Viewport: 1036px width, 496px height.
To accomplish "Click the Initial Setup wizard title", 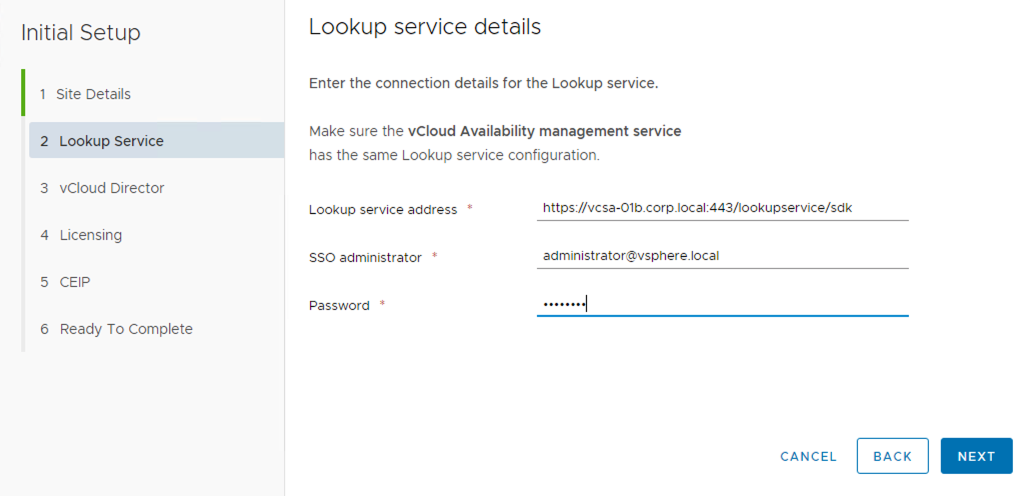I will pyautogui.click(x=81, y=33).
